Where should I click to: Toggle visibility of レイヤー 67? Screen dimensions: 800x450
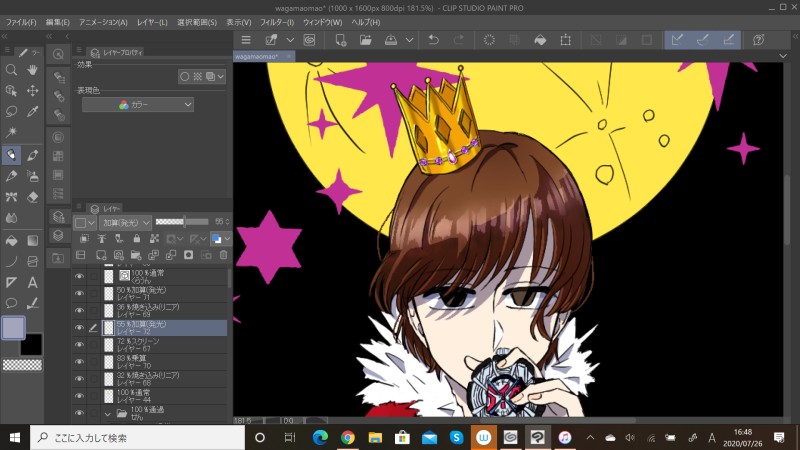coord(79,345)
